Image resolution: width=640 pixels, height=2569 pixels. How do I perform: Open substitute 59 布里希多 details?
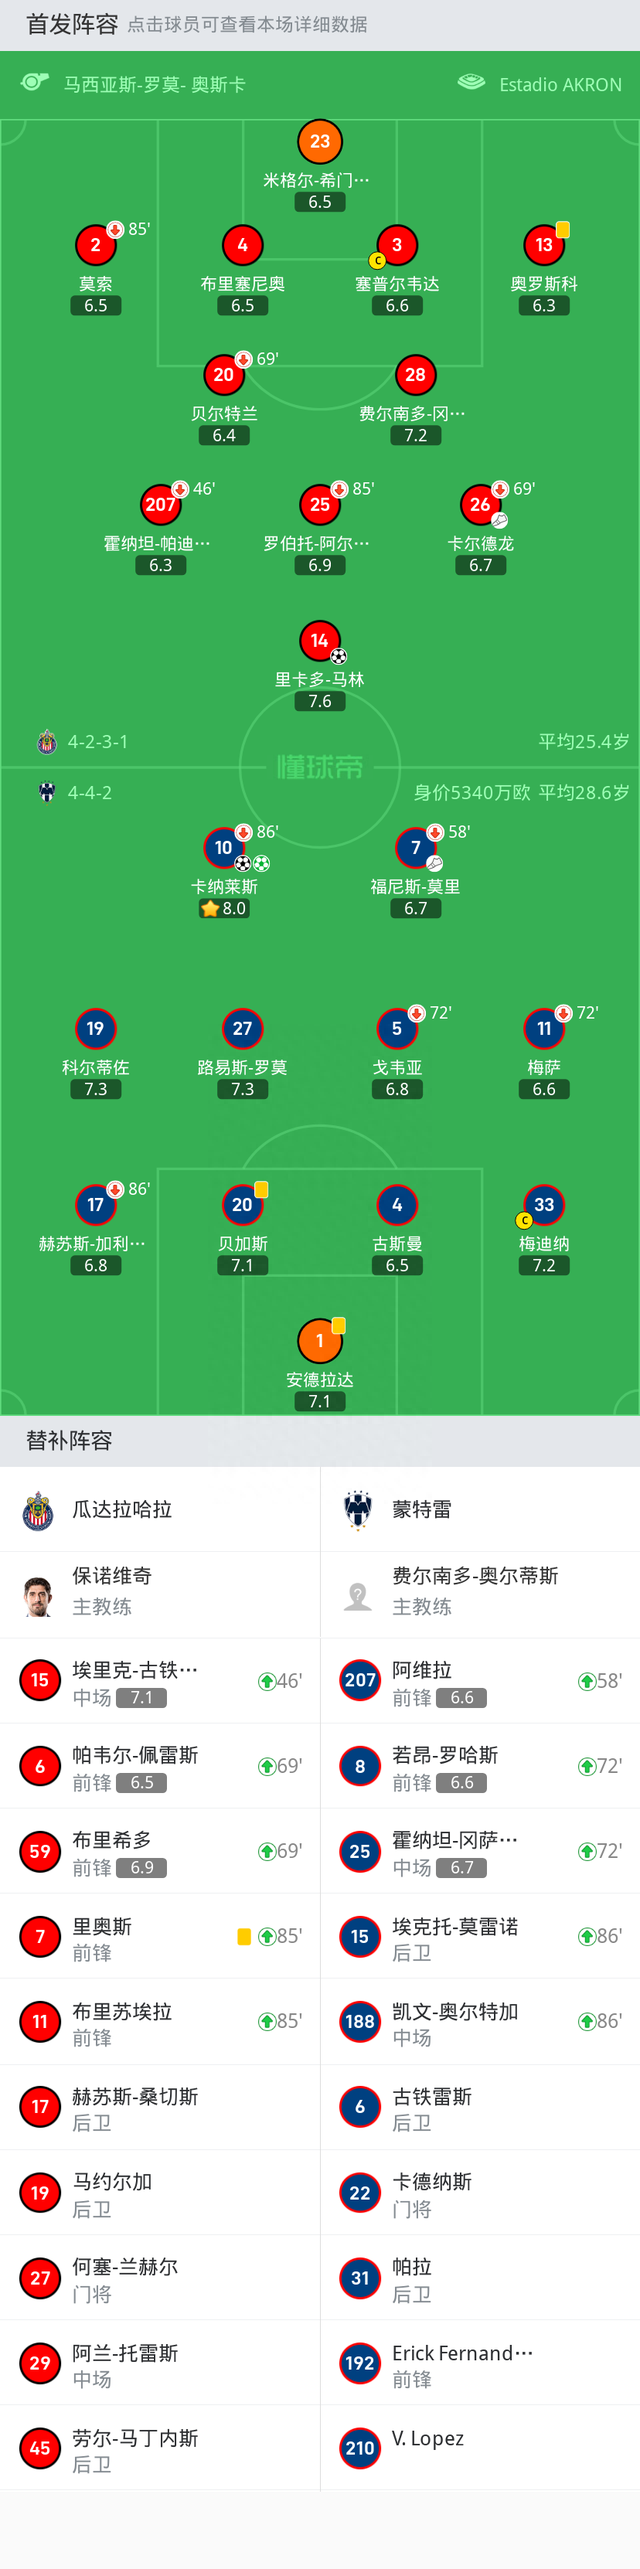(x=160, y=1851)
